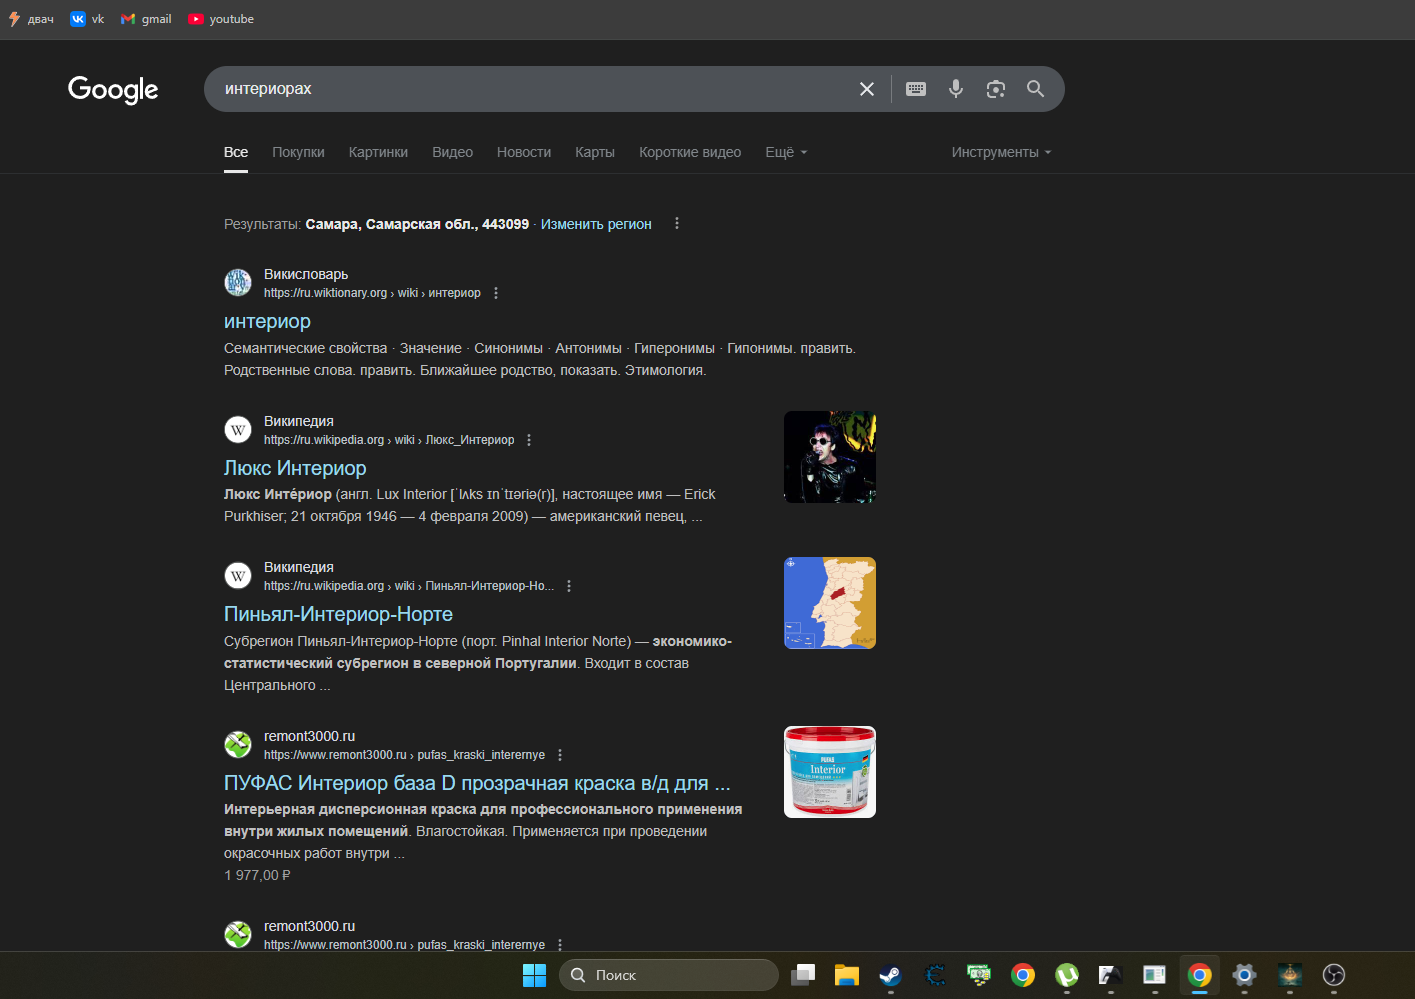Click the Семантические свойства snippet text

[x=305, y=348]
